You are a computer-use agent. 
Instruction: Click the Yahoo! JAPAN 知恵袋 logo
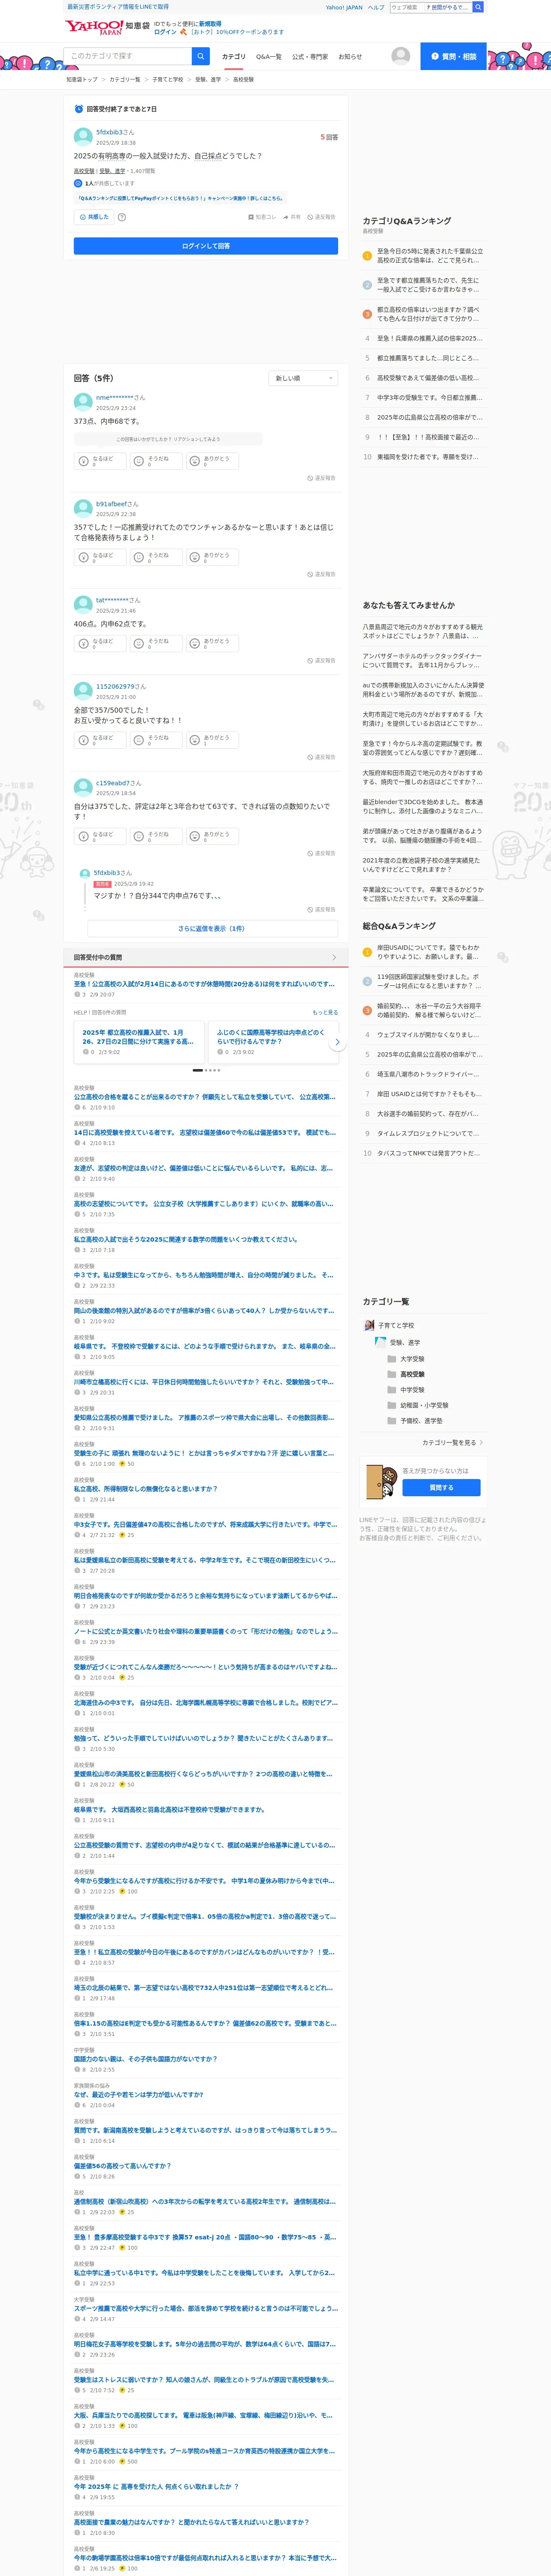click(x=107, y=27)
